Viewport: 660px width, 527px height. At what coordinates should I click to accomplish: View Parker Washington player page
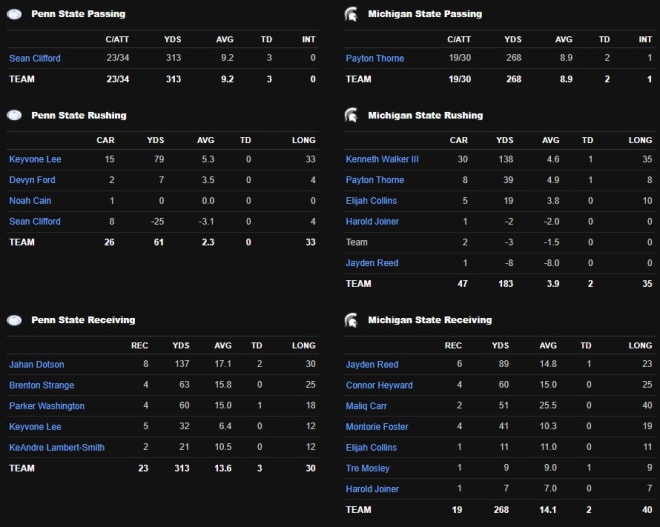click(47, 406)
